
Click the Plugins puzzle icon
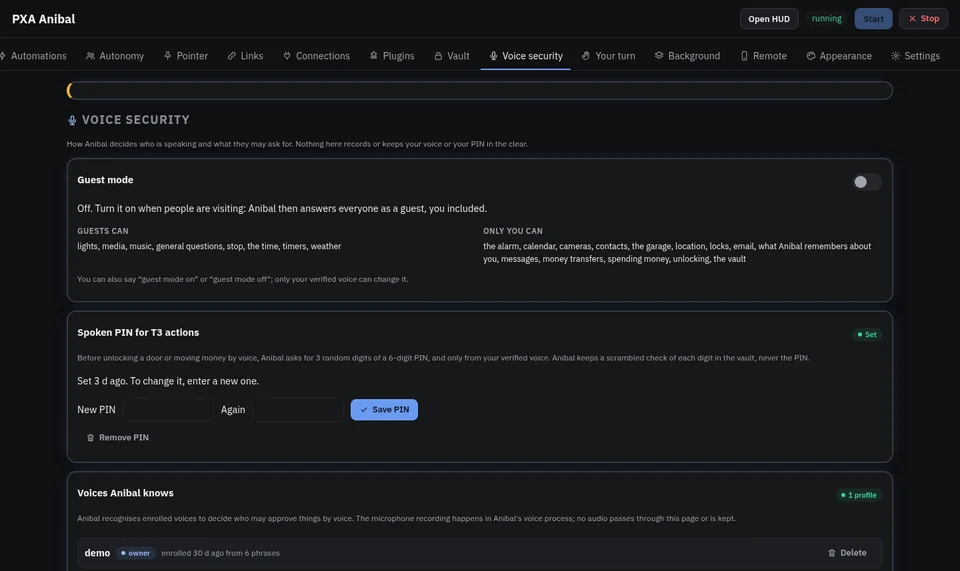coord(373,56)
